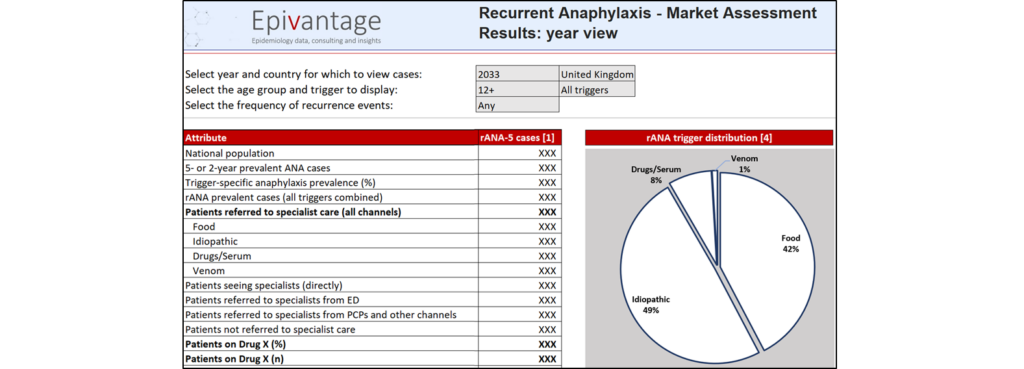Select 'Trigger-specific anaphylaxis prevalence (%)' cell
This screenshot has width=1024, height=369.
tap(330, 183)
